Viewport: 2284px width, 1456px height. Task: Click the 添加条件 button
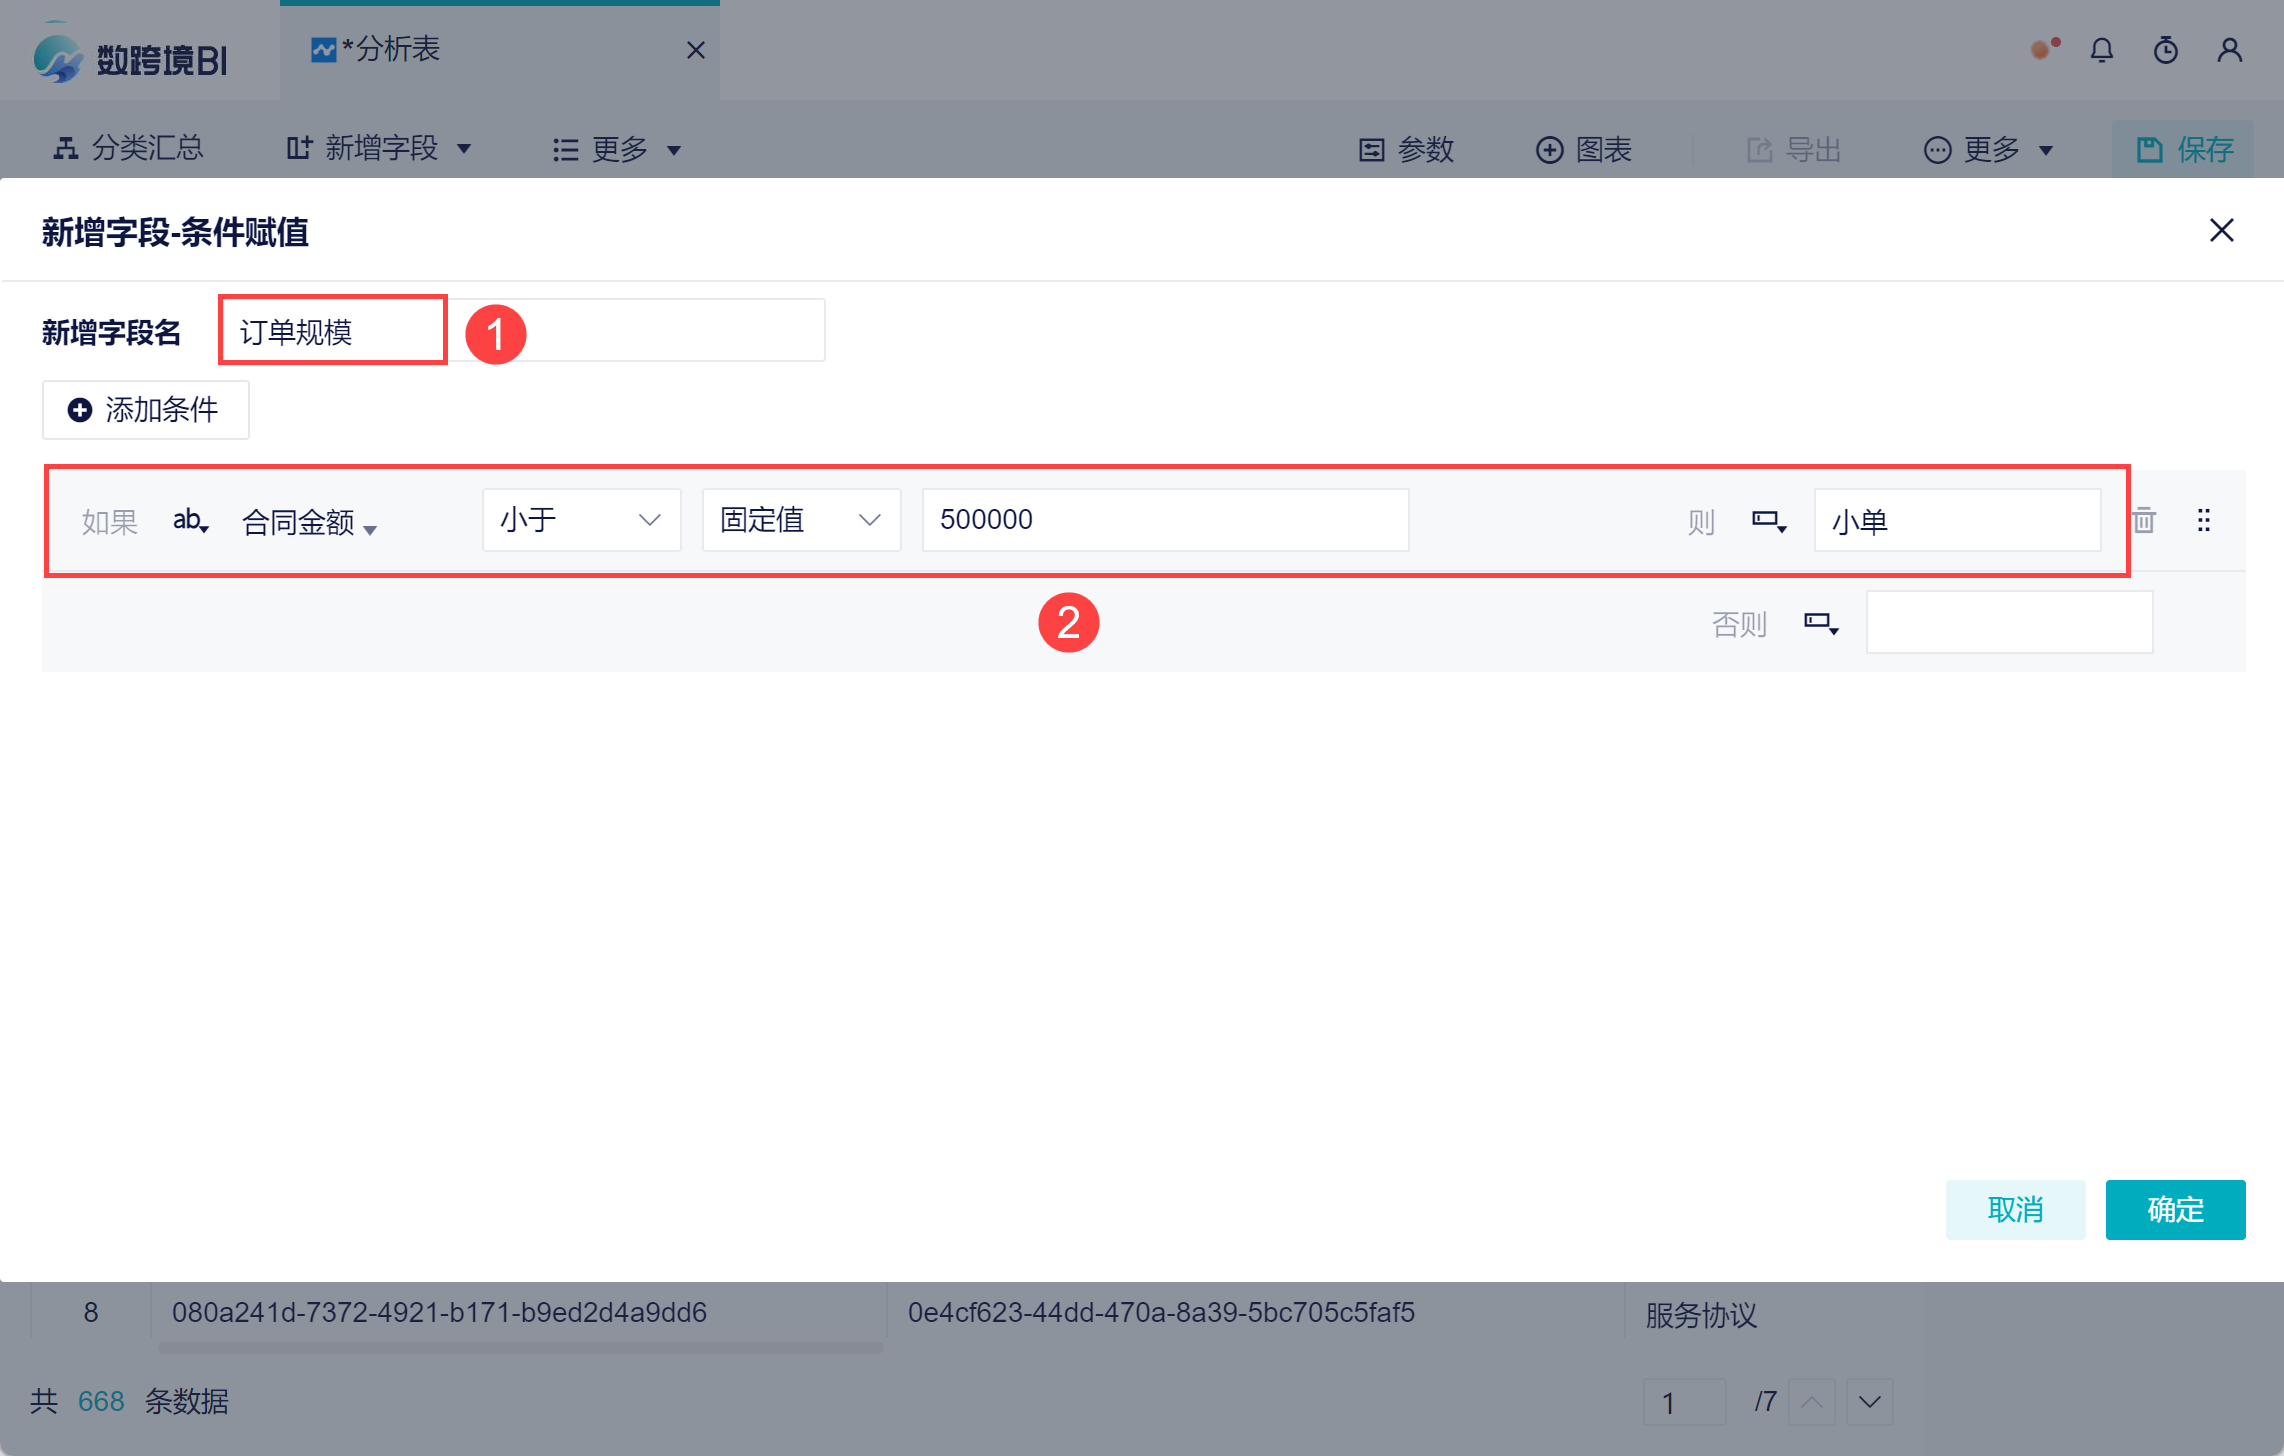(x=146, y=410)
